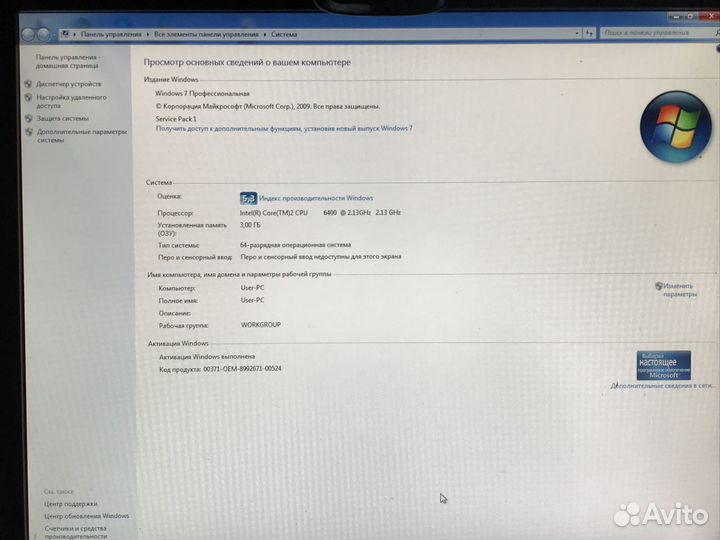
Task: Select 'Система' breadcrumb item
Action: click(x=284, y=34)
